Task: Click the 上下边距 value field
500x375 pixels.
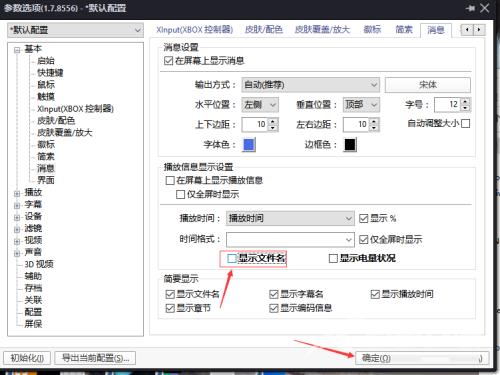Action: [x=255, y=125]
